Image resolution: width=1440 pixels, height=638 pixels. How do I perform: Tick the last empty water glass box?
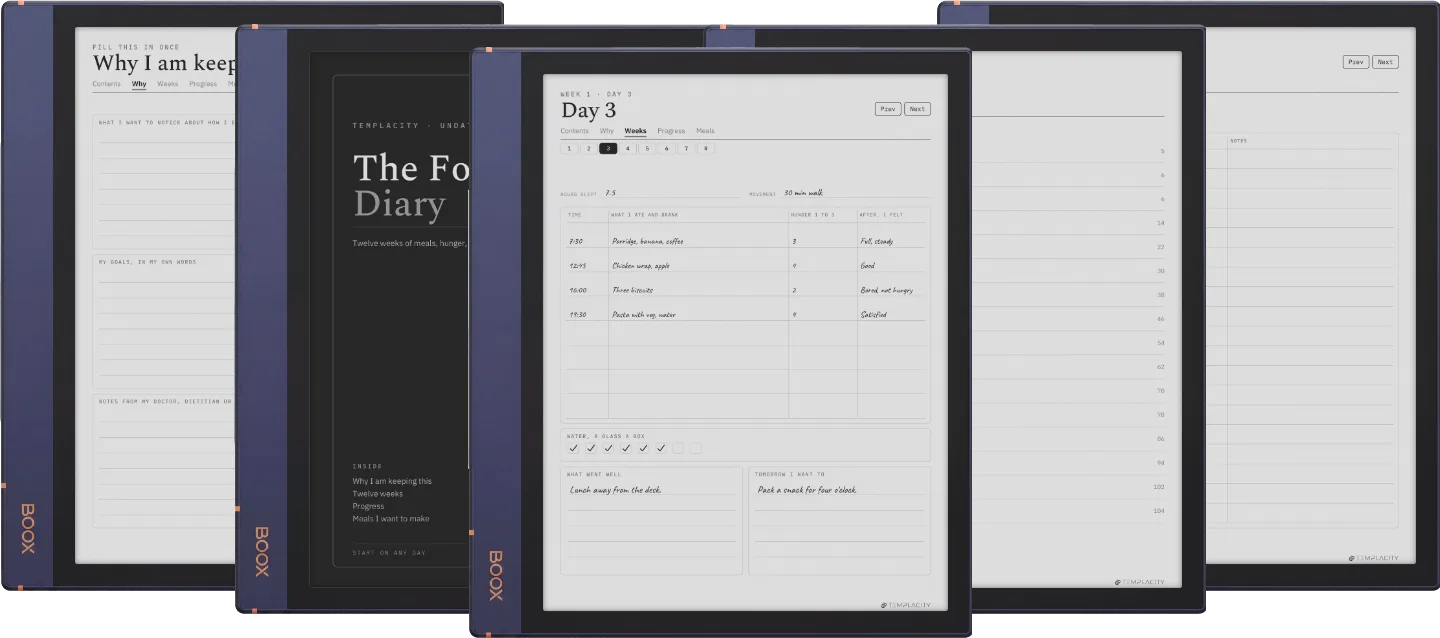(696, 448)
